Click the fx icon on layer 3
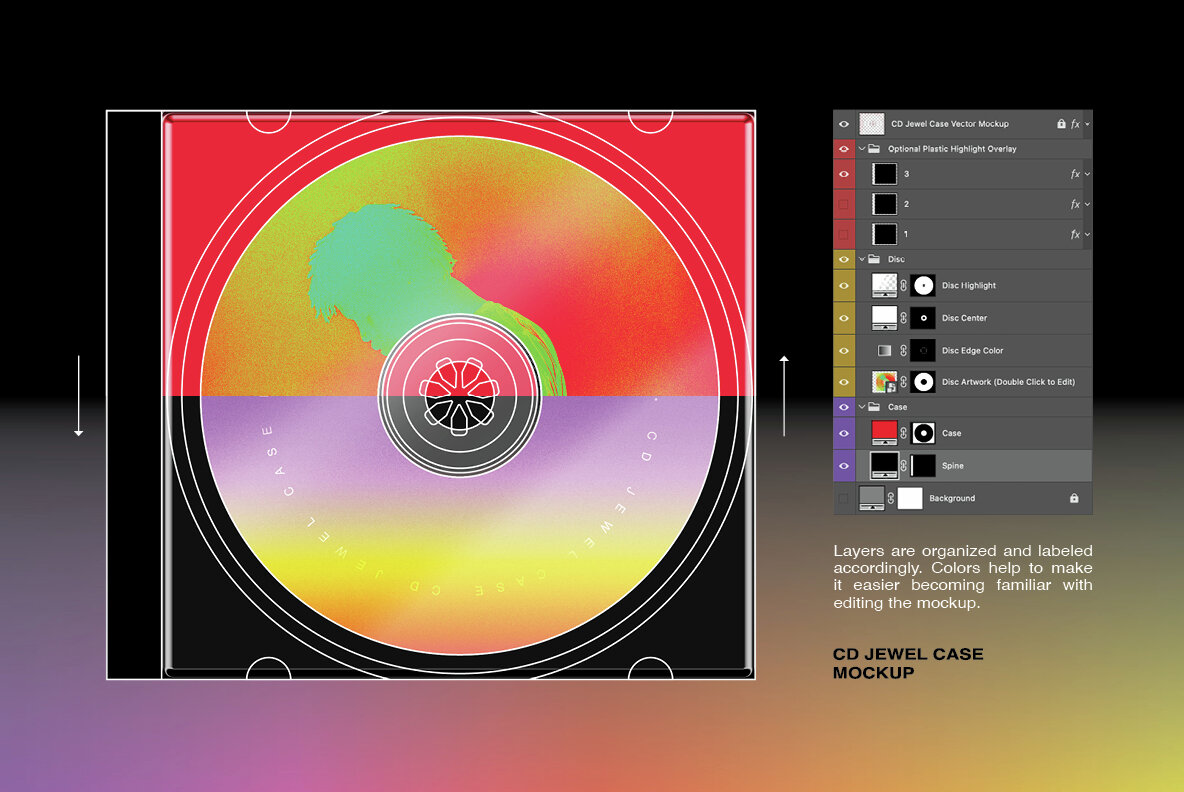This screenshot has height=792, width=1184. click(x=1074, y=175)
